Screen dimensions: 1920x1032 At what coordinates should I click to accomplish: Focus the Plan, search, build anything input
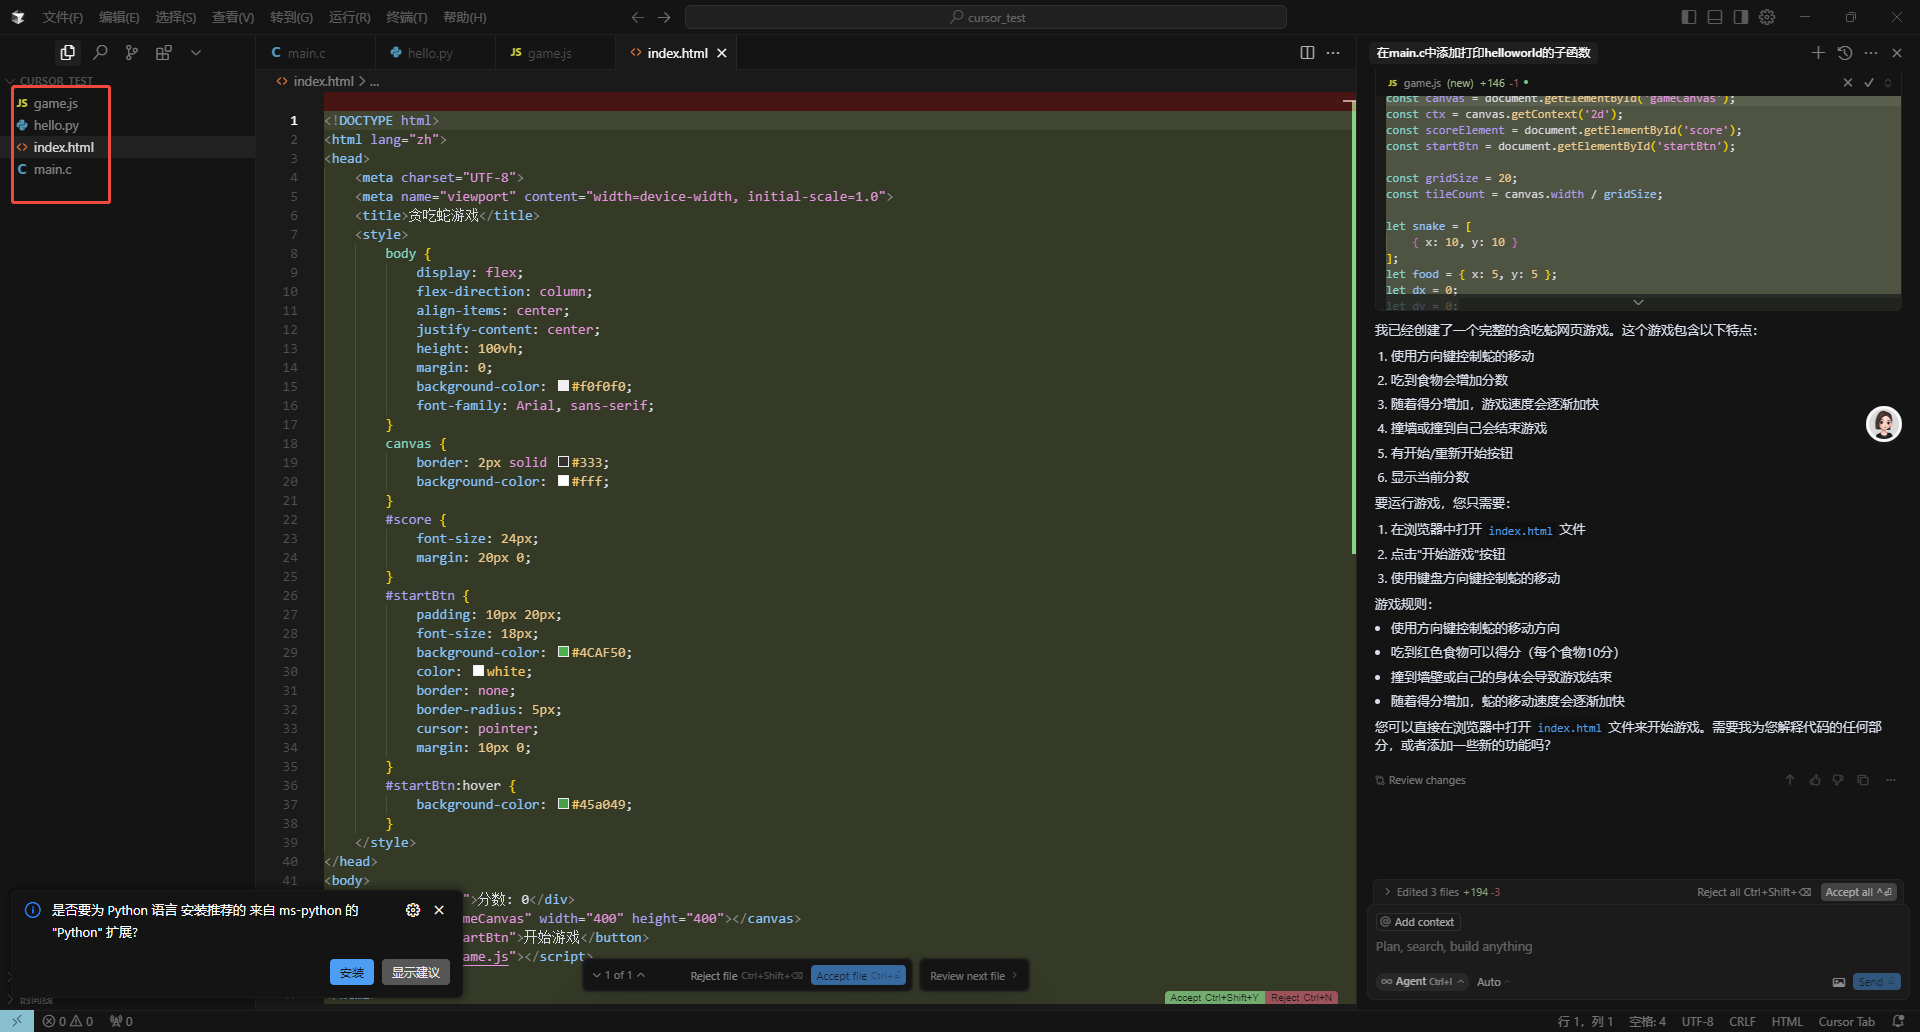click(x=1635, y=947)
